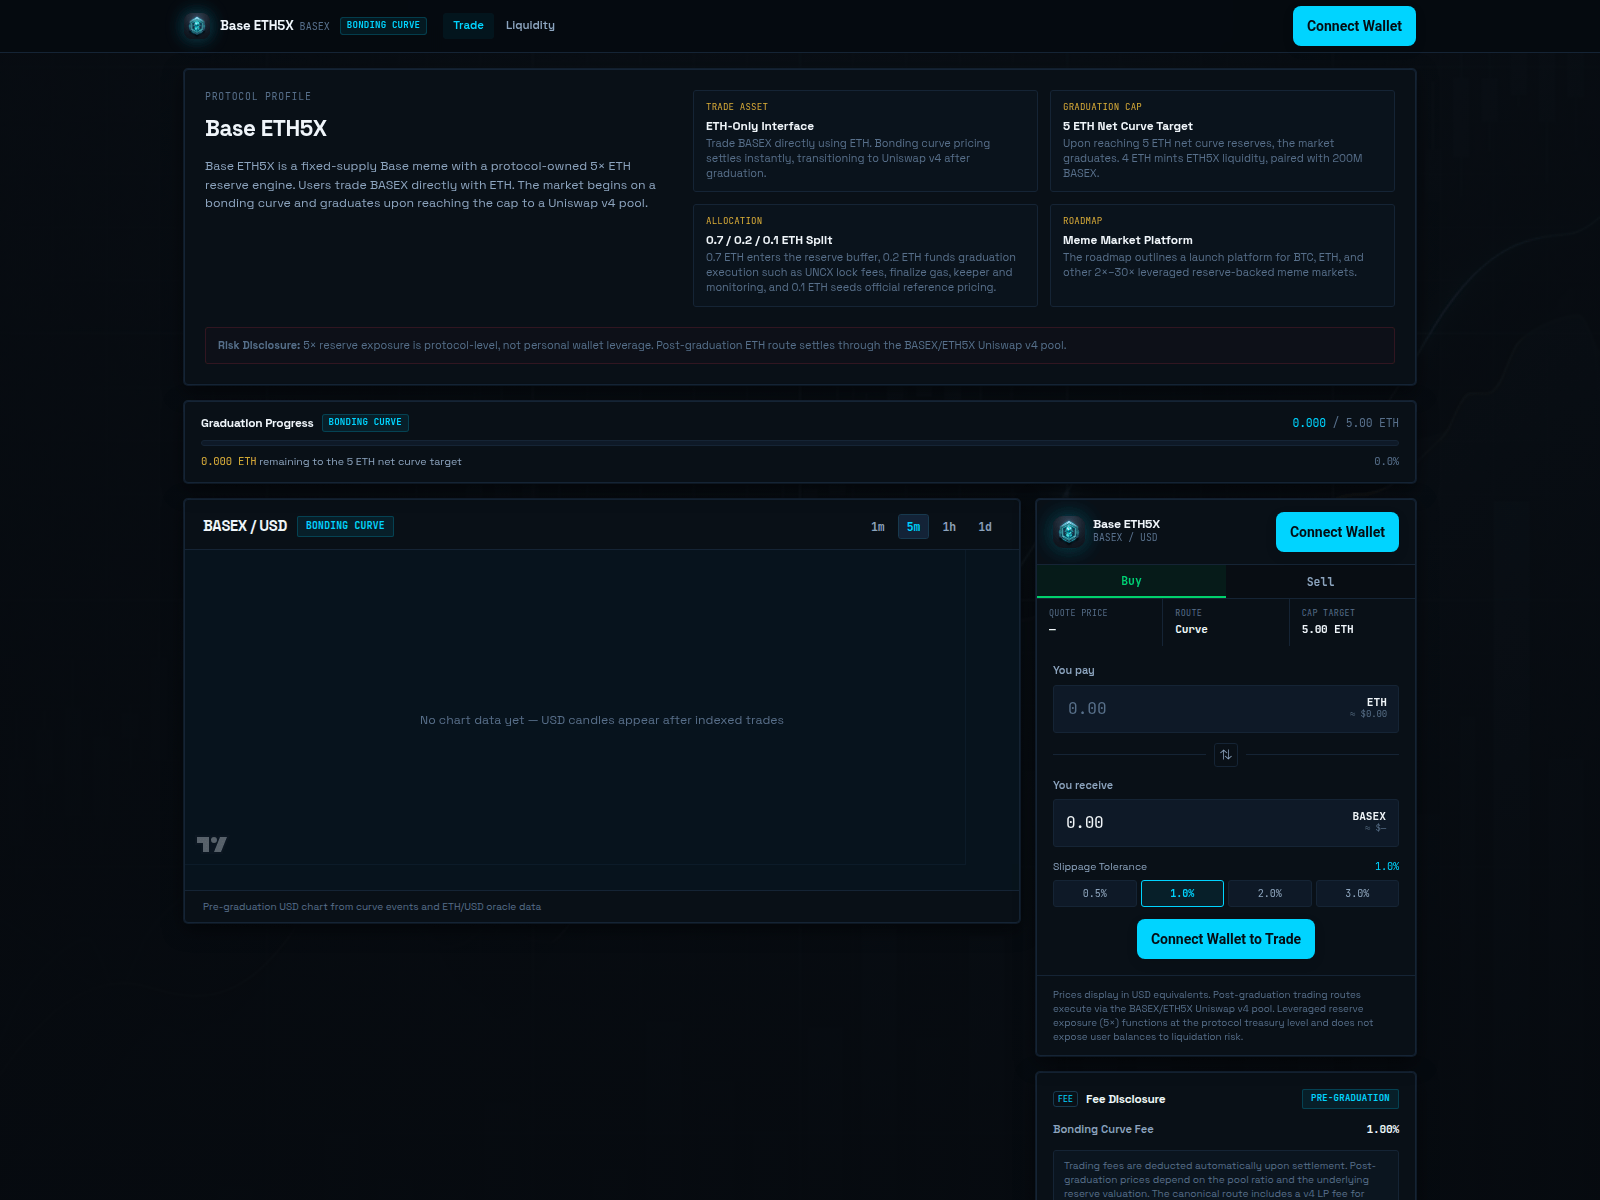The image size is (1600, 1200).
Task: Click the TradingView logo on chart
Action: [212, 844]
